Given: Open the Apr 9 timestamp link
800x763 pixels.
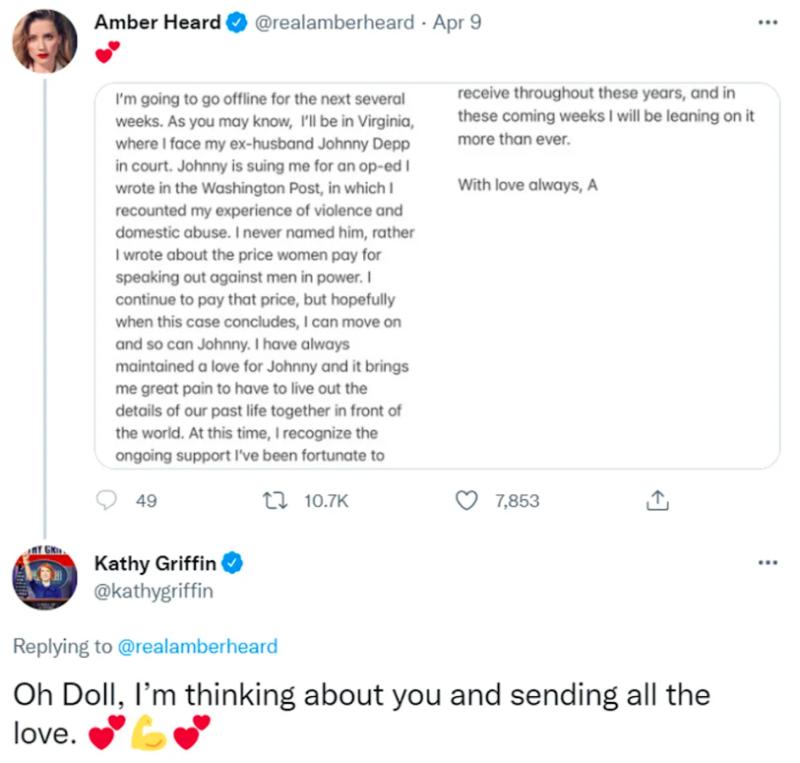Looking at the screenshot, I should [457, 23].
